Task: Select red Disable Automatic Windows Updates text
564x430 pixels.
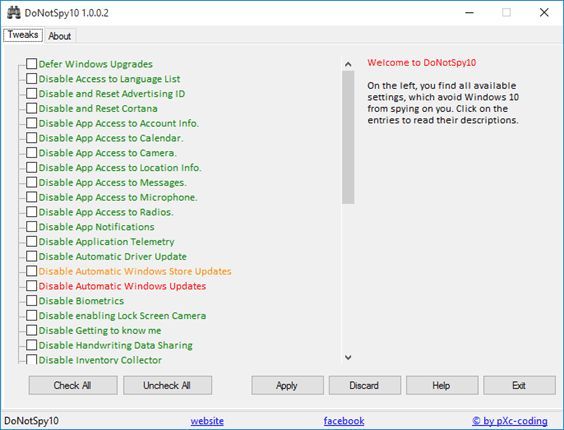Action: 122,286
